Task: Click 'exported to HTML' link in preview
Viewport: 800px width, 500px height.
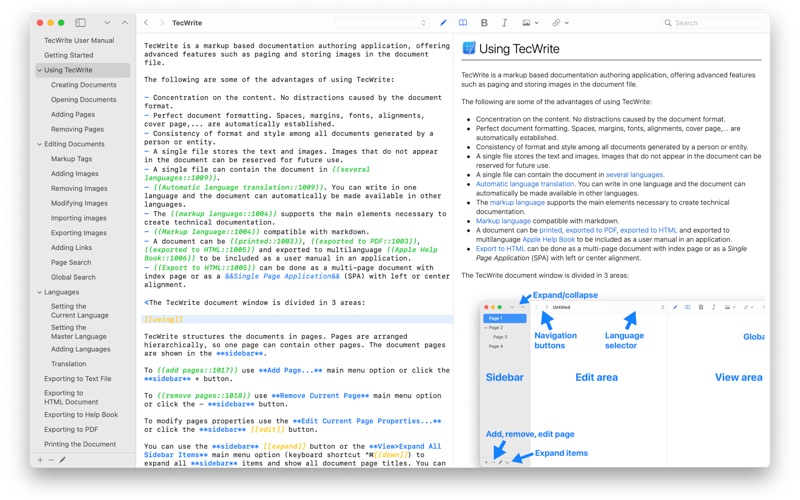Action: (x=648, y=230)
